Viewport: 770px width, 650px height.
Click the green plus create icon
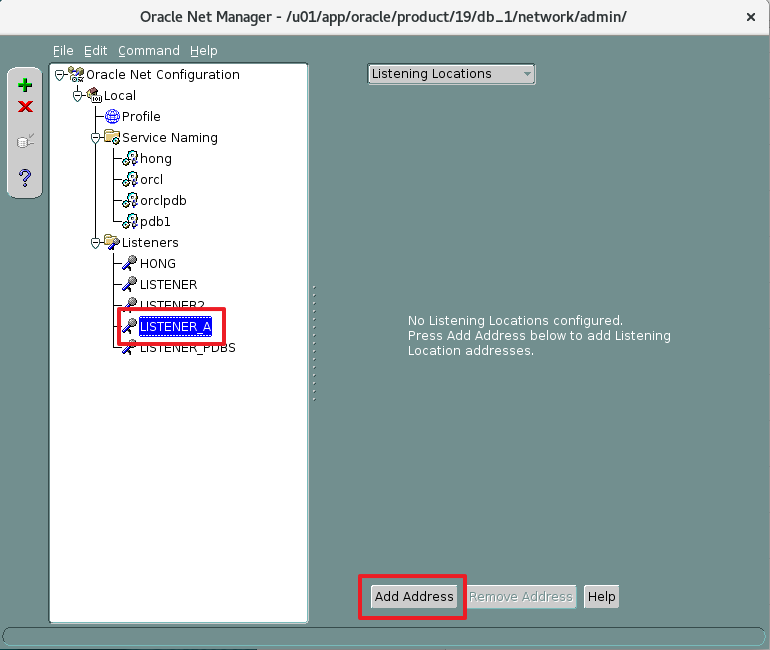[x=25, y=85]
